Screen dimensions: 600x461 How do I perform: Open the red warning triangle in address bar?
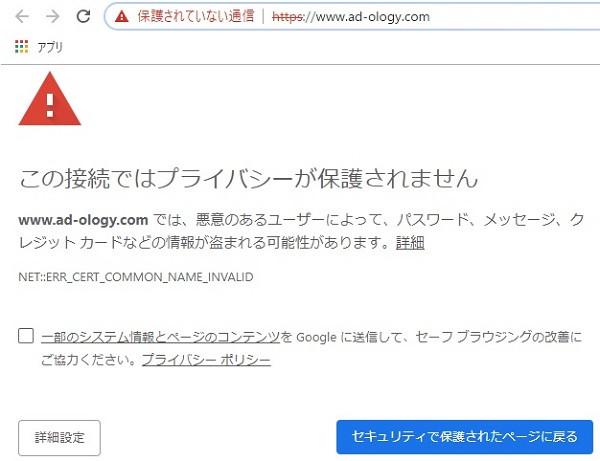tap(122, 16)
